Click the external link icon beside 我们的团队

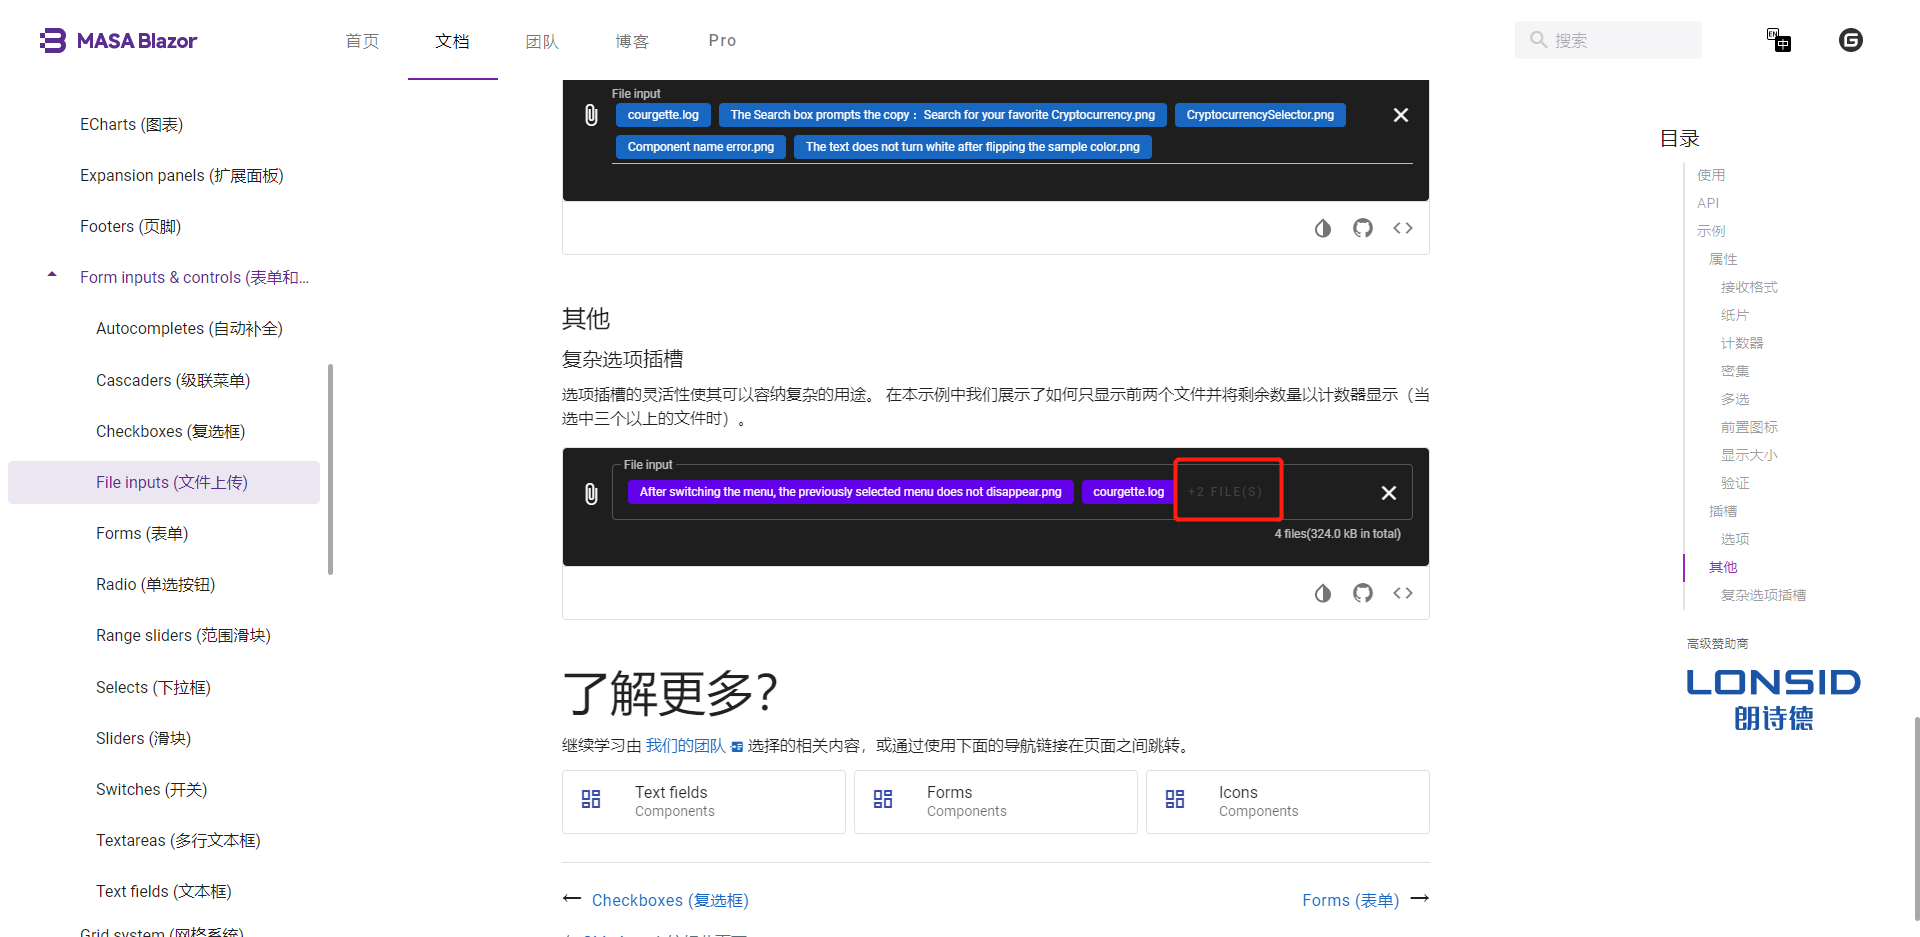click(x=737, y=747)
